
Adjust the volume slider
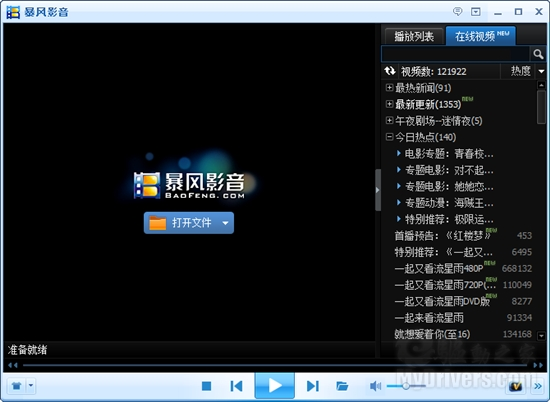pyautogui.click(x=406, y=386)
